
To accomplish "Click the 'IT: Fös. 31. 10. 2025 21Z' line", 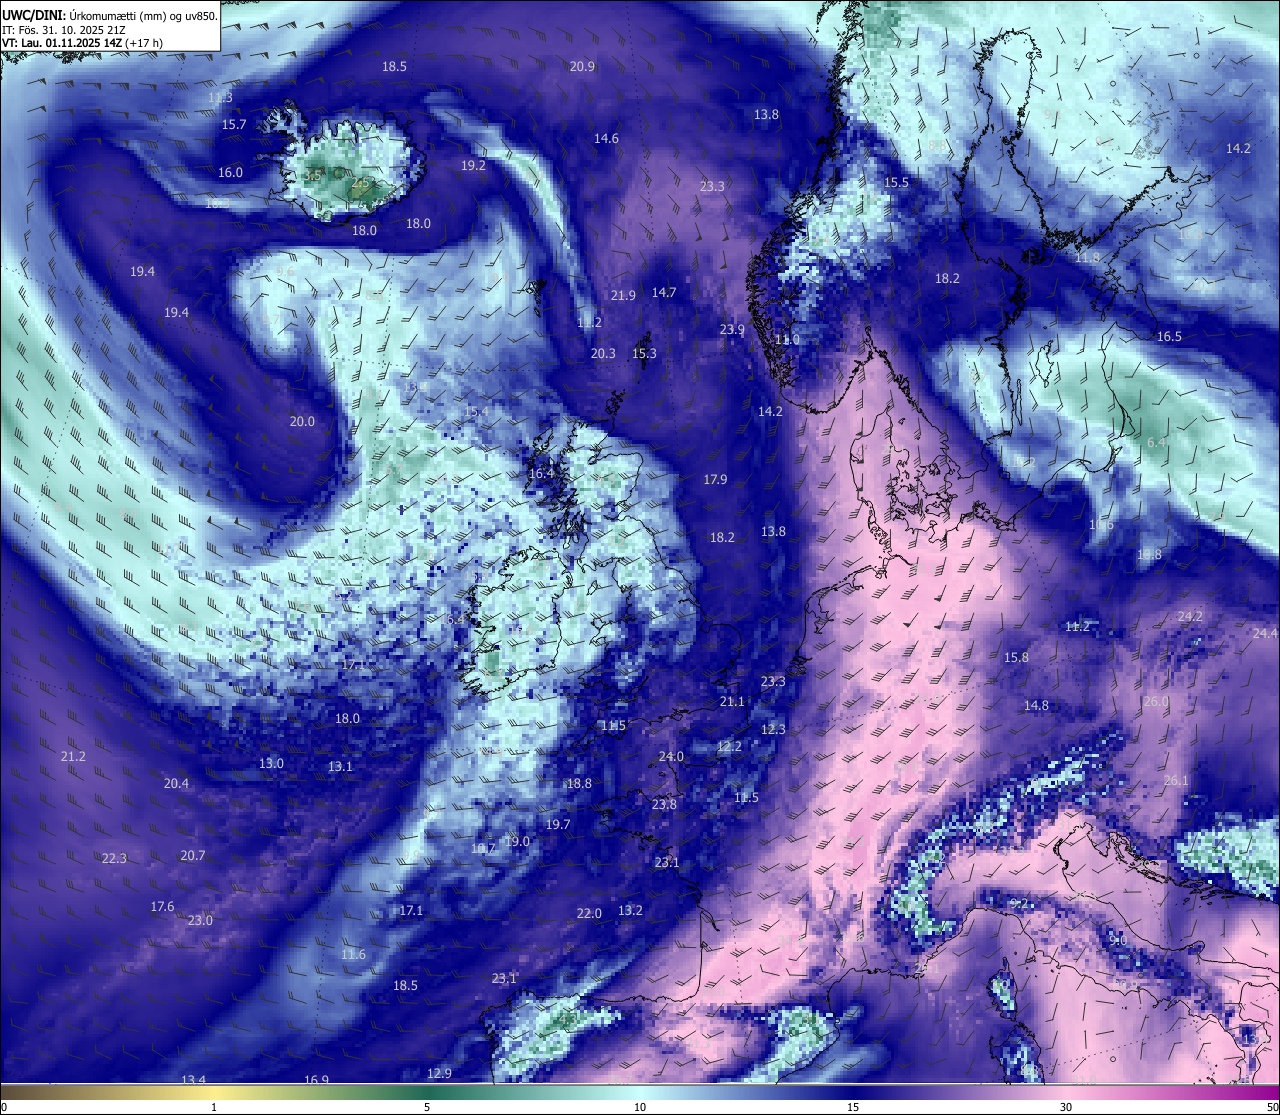I will click(x=64, y=30).
